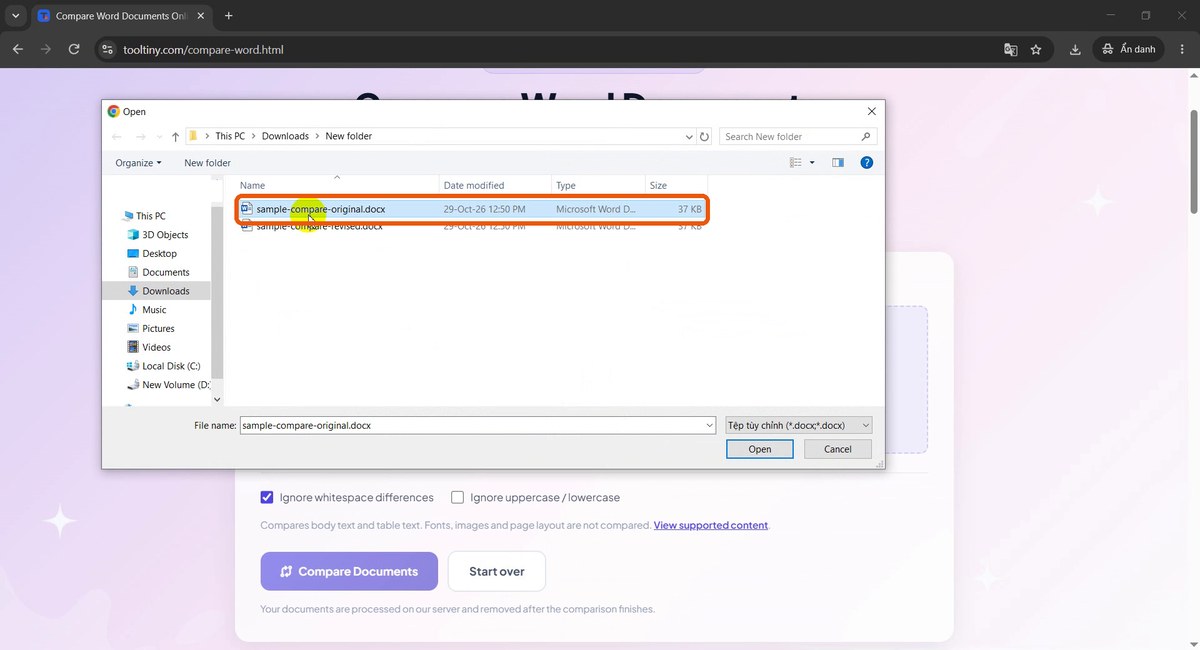Open View supported content link
Viewport: 1200px width, 650px height.
[711, 525]
